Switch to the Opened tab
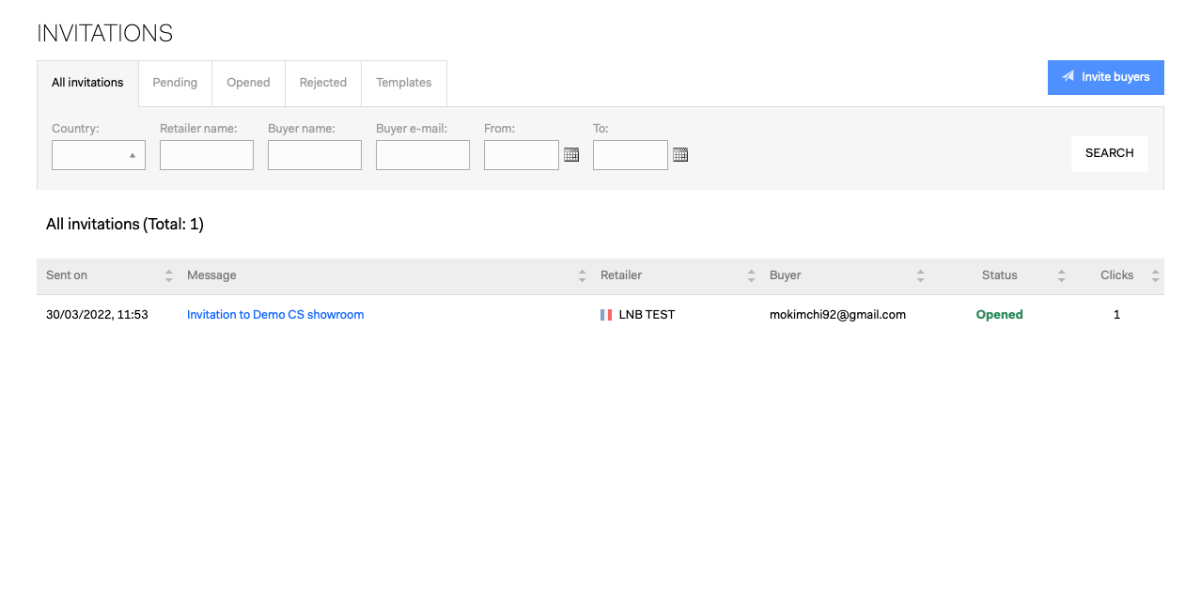The height and width of the screenshot is (600, 1200). [x=248, y=83]
